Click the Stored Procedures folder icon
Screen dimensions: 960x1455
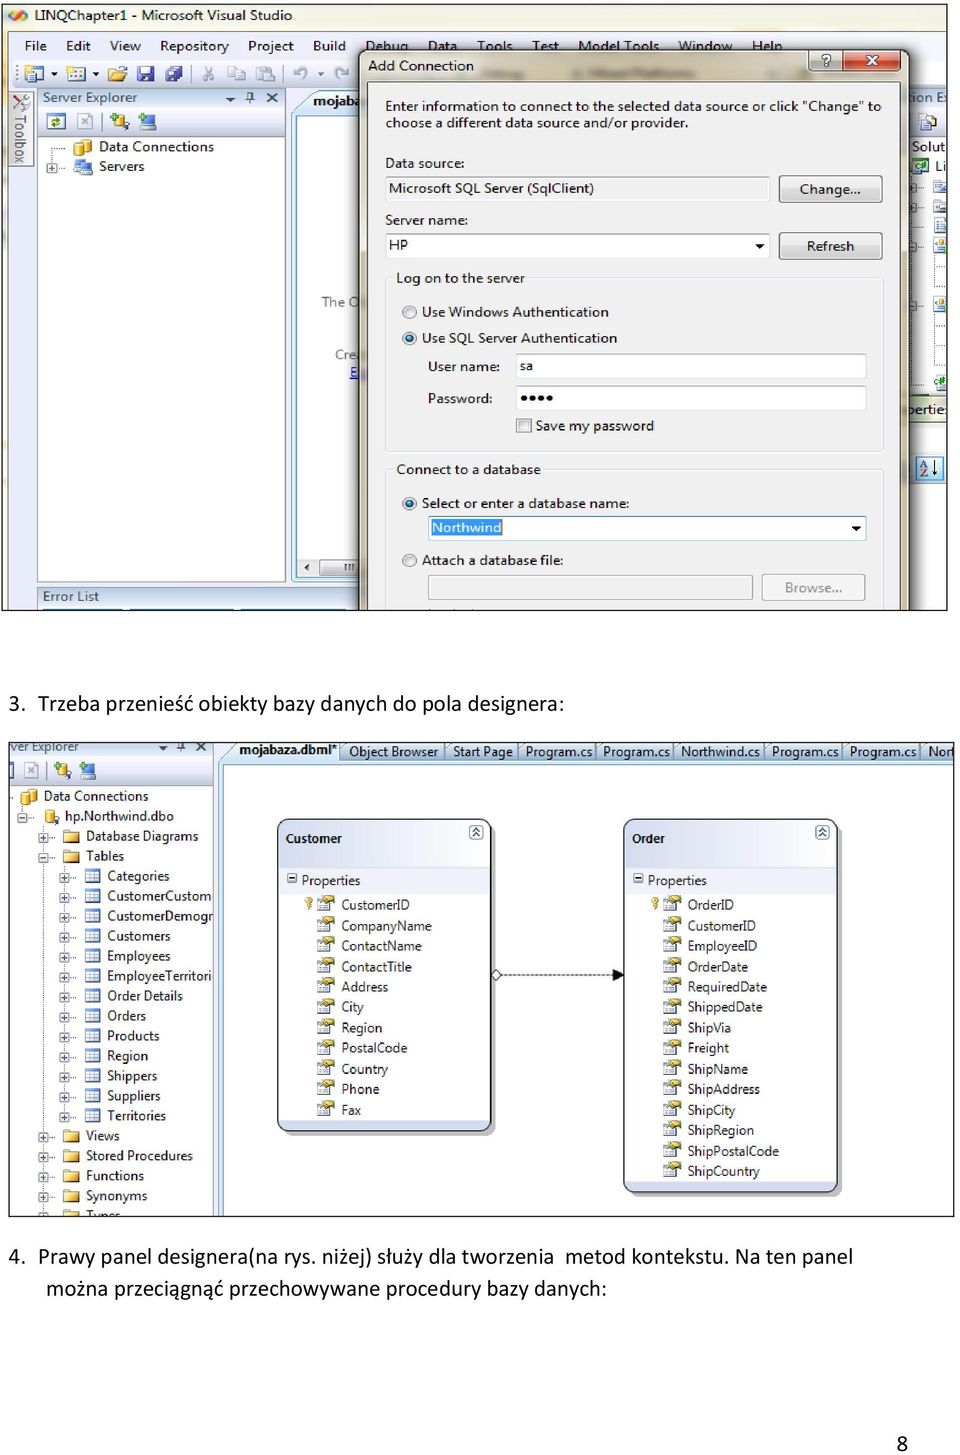click(x=71, y=1156)
